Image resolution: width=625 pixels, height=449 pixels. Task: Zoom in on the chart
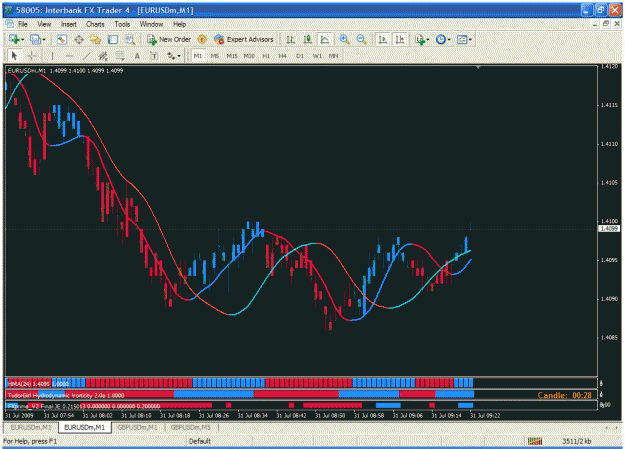tap(344, 39)
